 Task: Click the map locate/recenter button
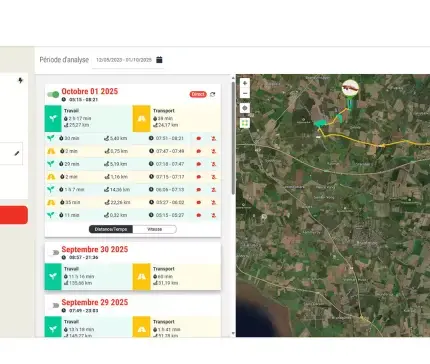[245, 108]
